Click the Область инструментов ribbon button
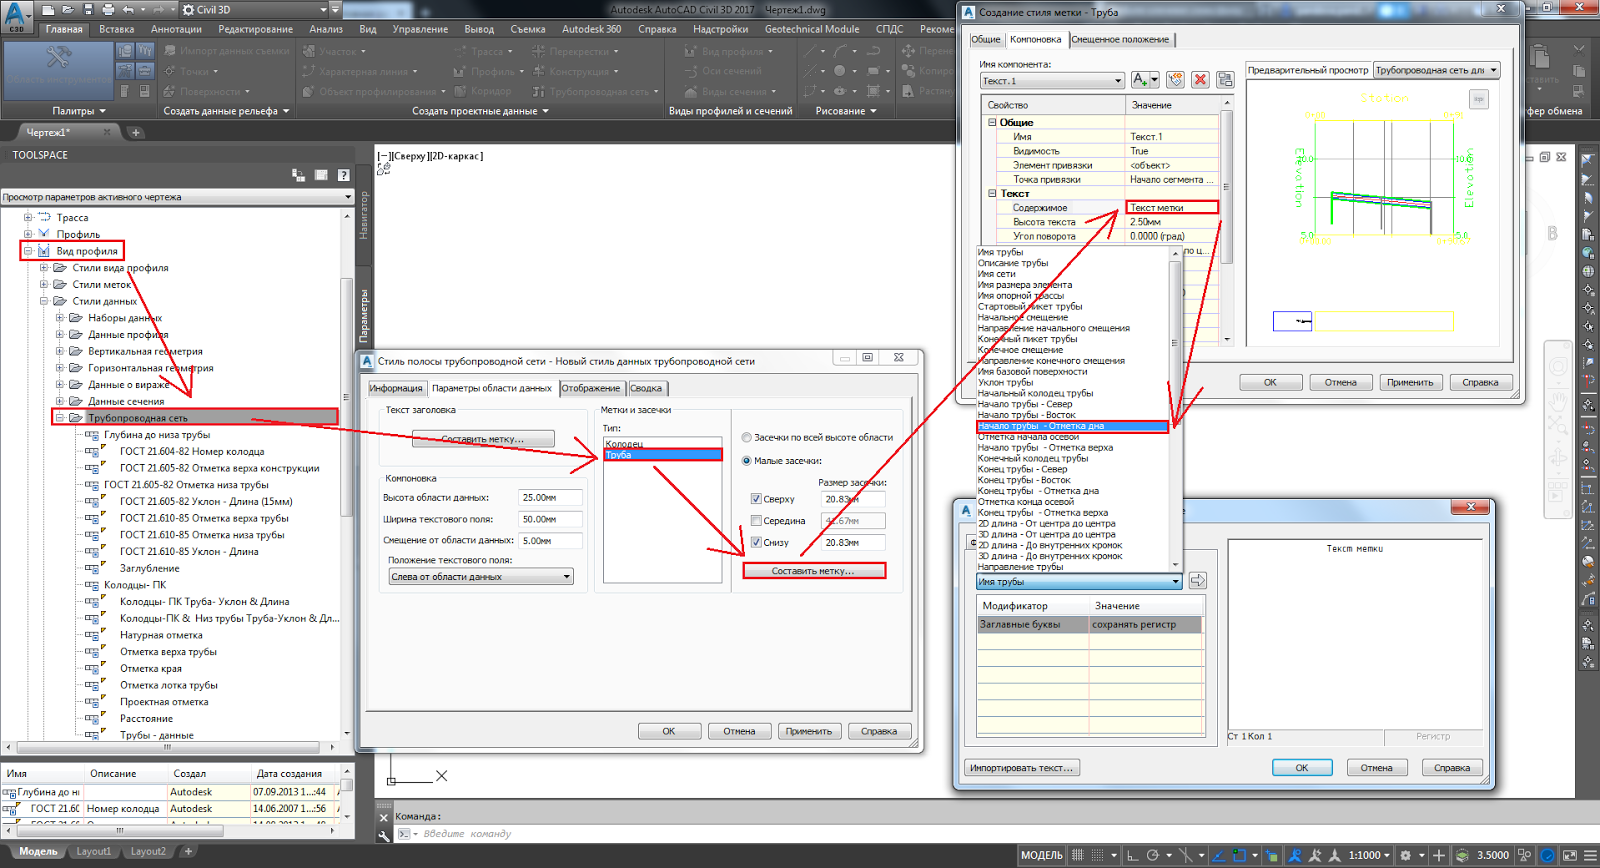The height and width of the screenshot is (868, 1600). (x=58, y=69)
